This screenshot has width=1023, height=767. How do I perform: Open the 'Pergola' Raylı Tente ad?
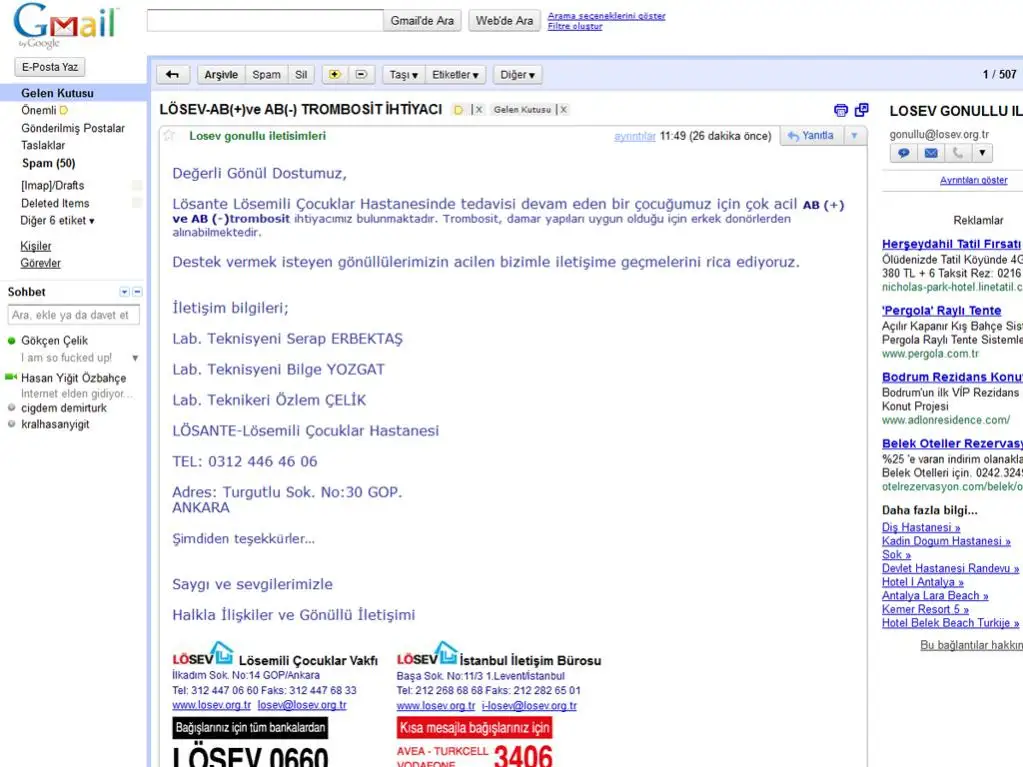pos(941,310)
